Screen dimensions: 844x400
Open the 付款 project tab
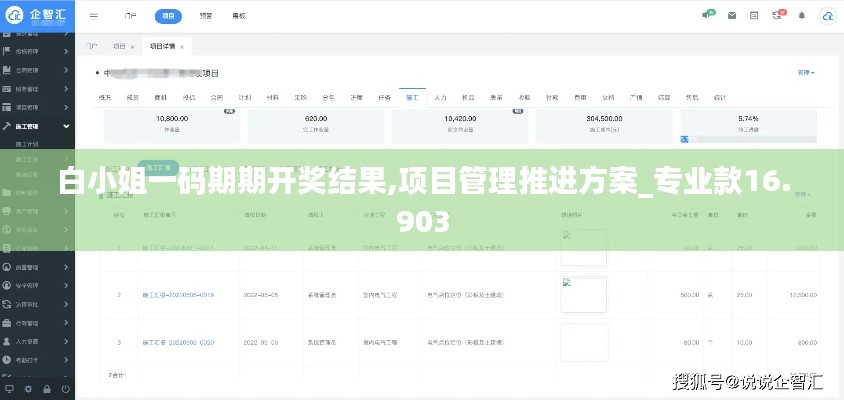[x=552, y=98]
